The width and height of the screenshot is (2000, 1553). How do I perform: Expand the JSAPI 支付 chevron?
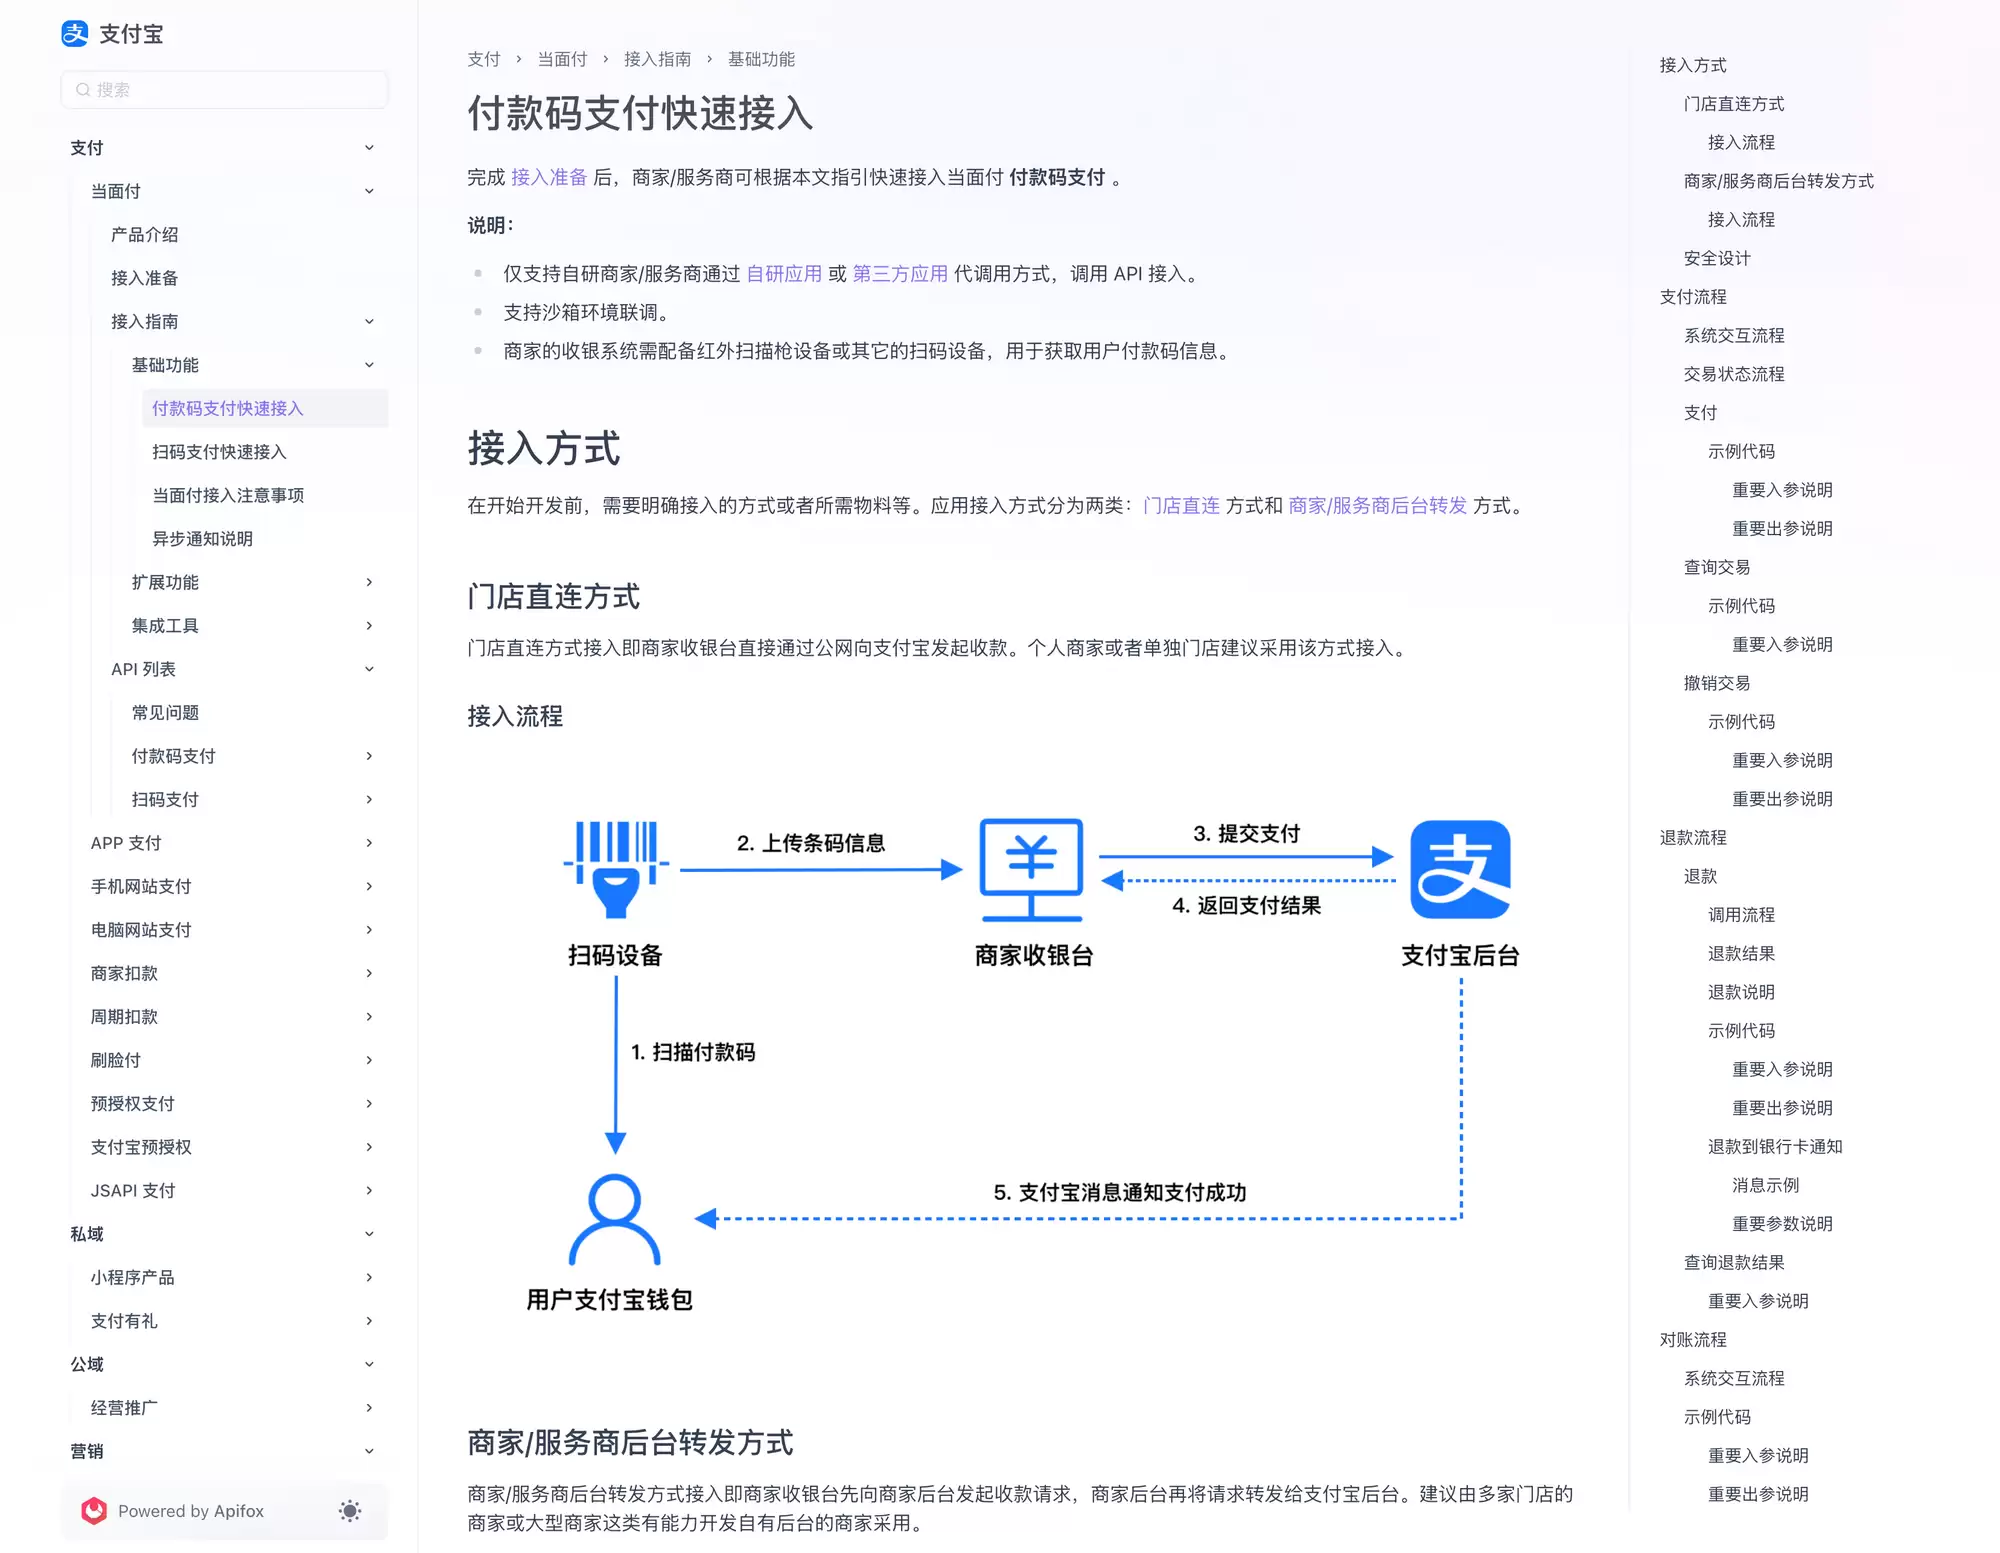(369, 1191)
